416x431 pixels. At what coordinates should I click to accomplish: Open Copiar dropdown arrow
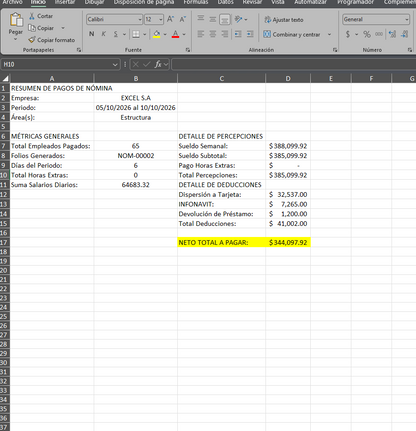(63, 28)
